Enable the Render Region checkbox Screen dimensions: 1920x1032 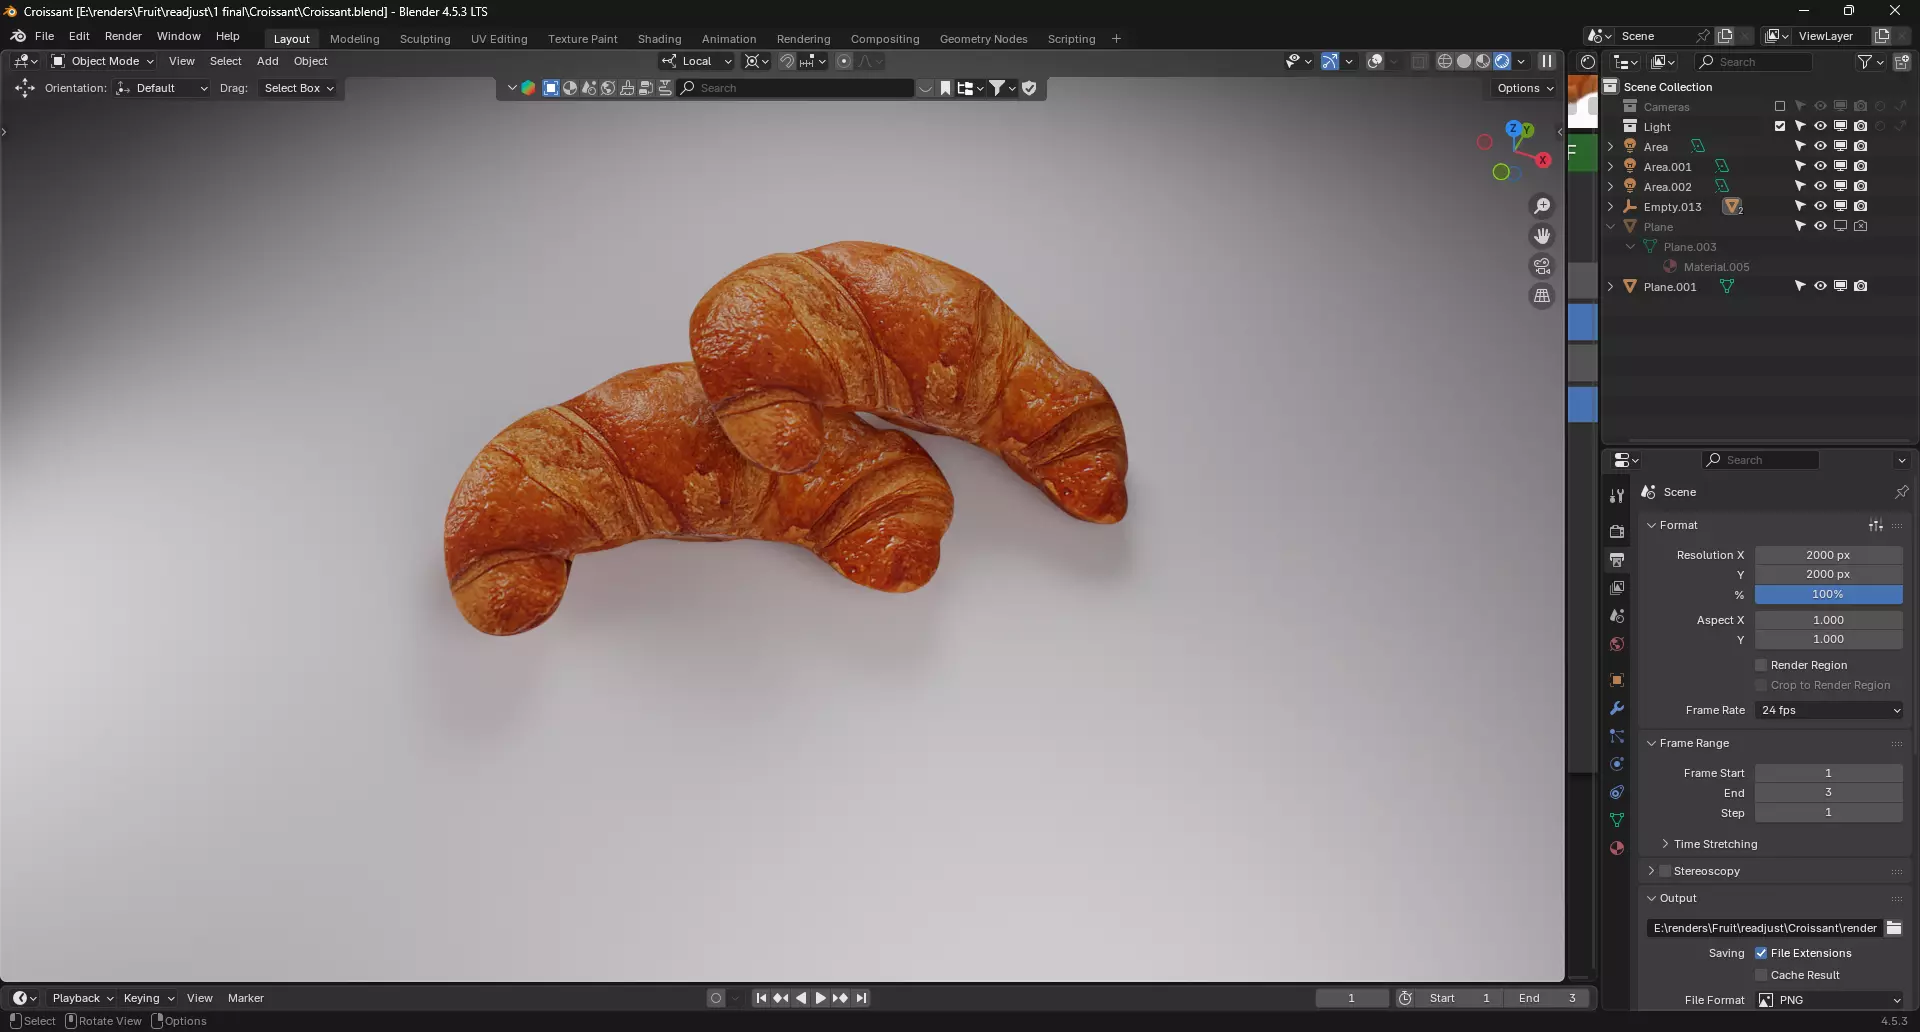tap(1762, 665)
